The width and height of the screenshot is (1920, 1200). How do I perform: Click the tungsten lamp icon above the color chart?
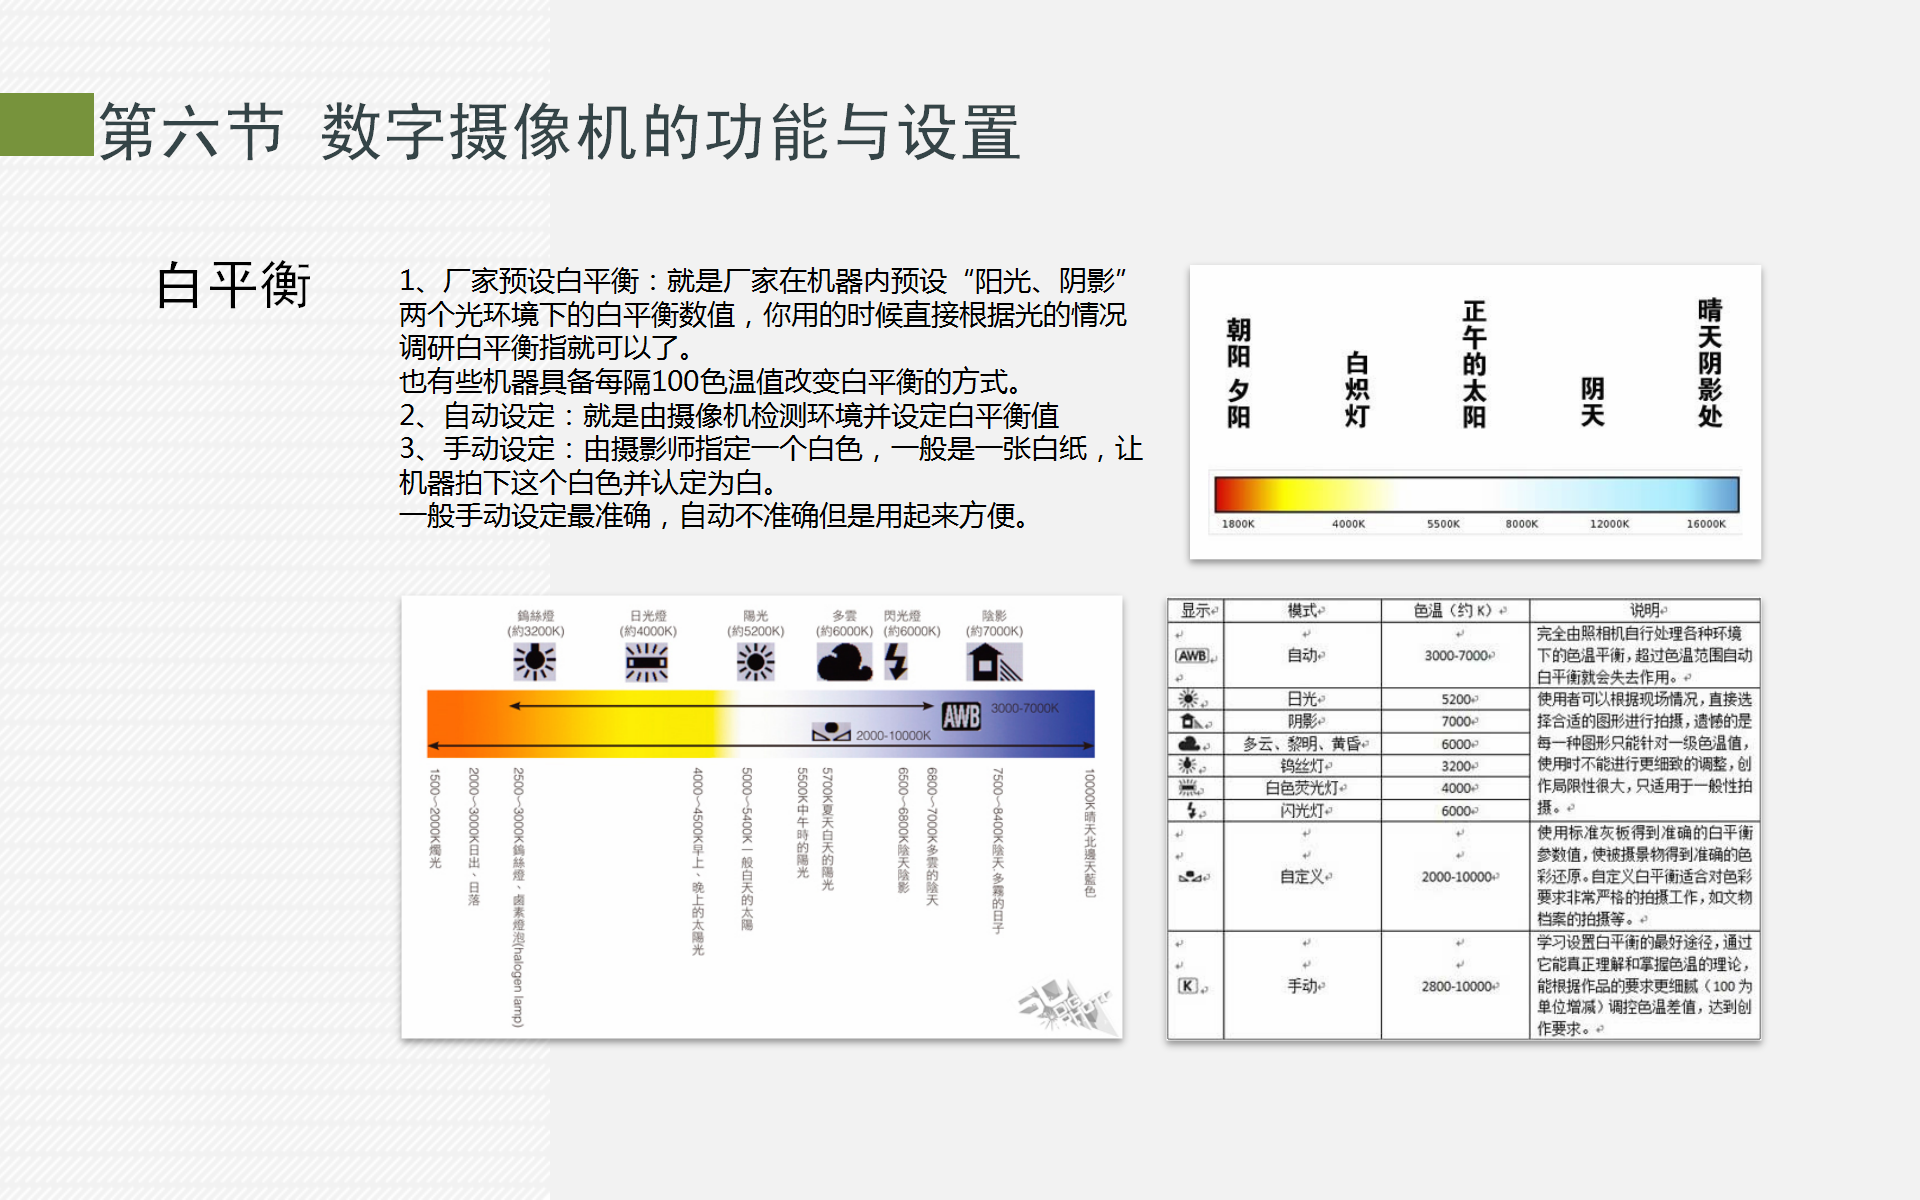(534, 661)
